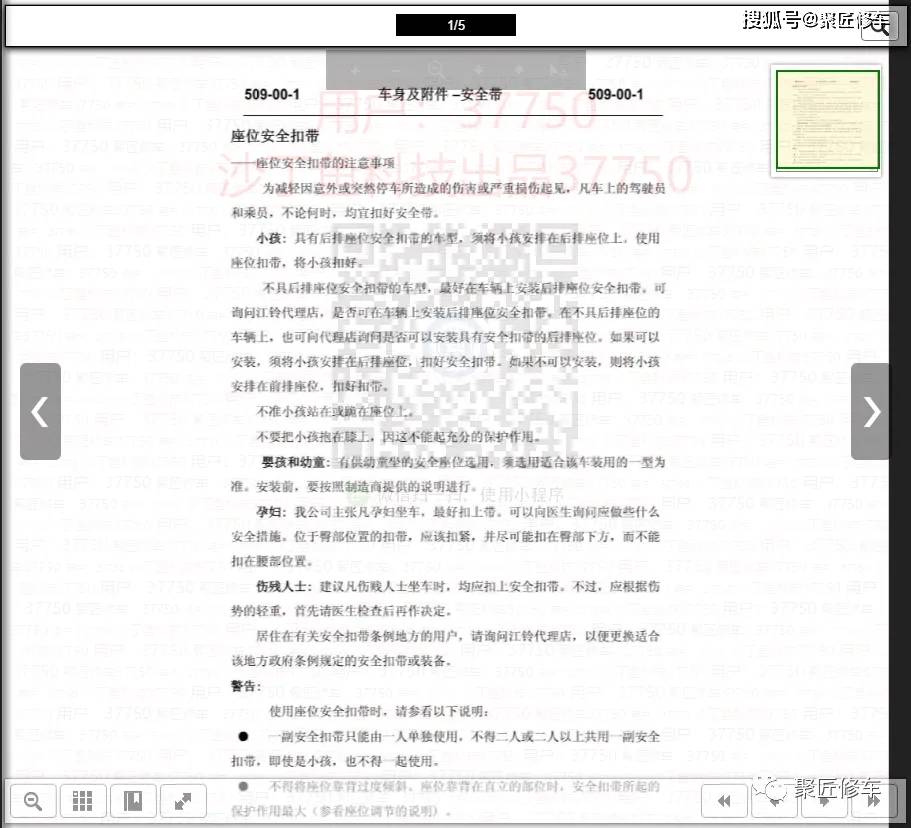Open the page thumbnails grid view

tap(83, 801)
